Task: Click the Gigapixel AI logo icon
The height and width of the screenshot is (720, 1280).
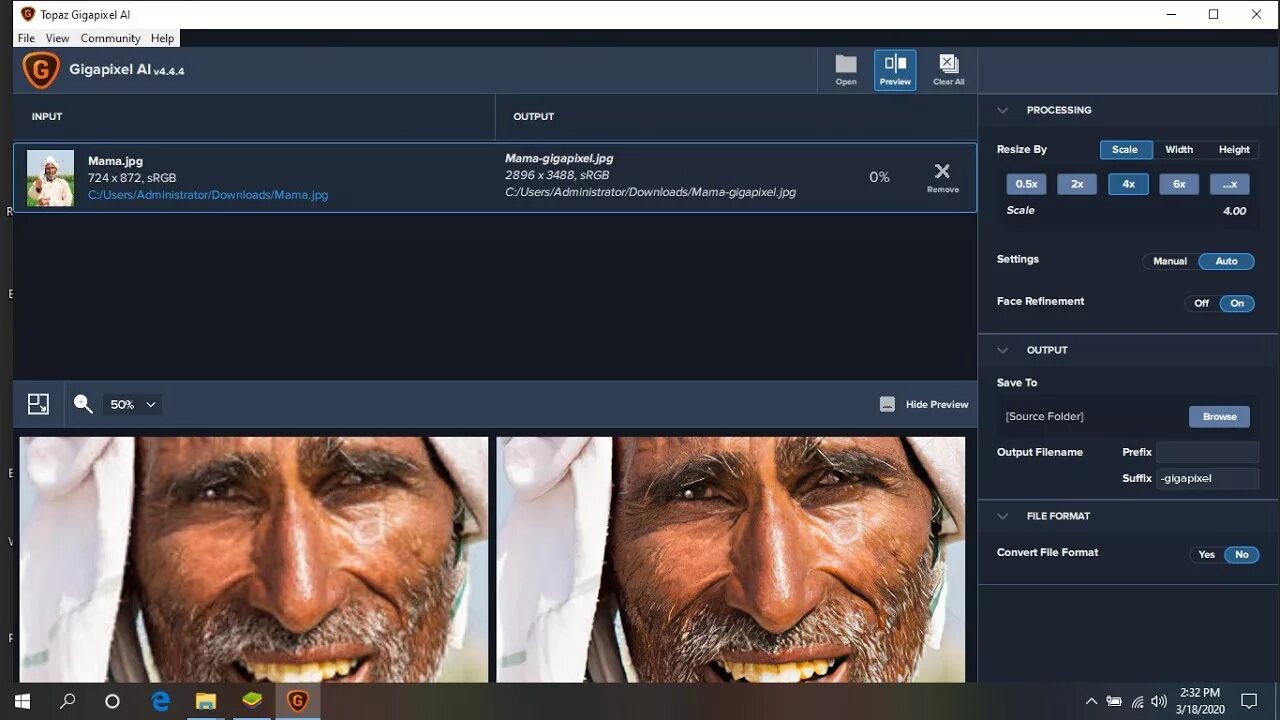Action: (41, 70)
